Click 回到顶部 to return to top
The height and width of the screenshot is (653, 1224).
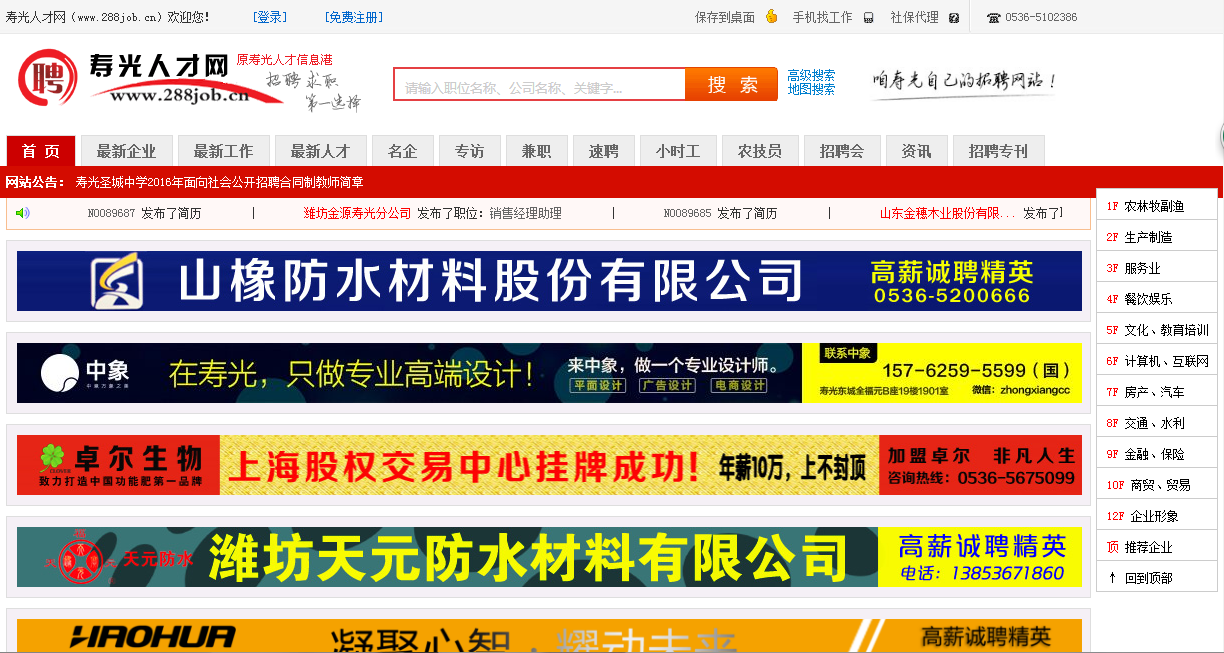(1148, 578)
